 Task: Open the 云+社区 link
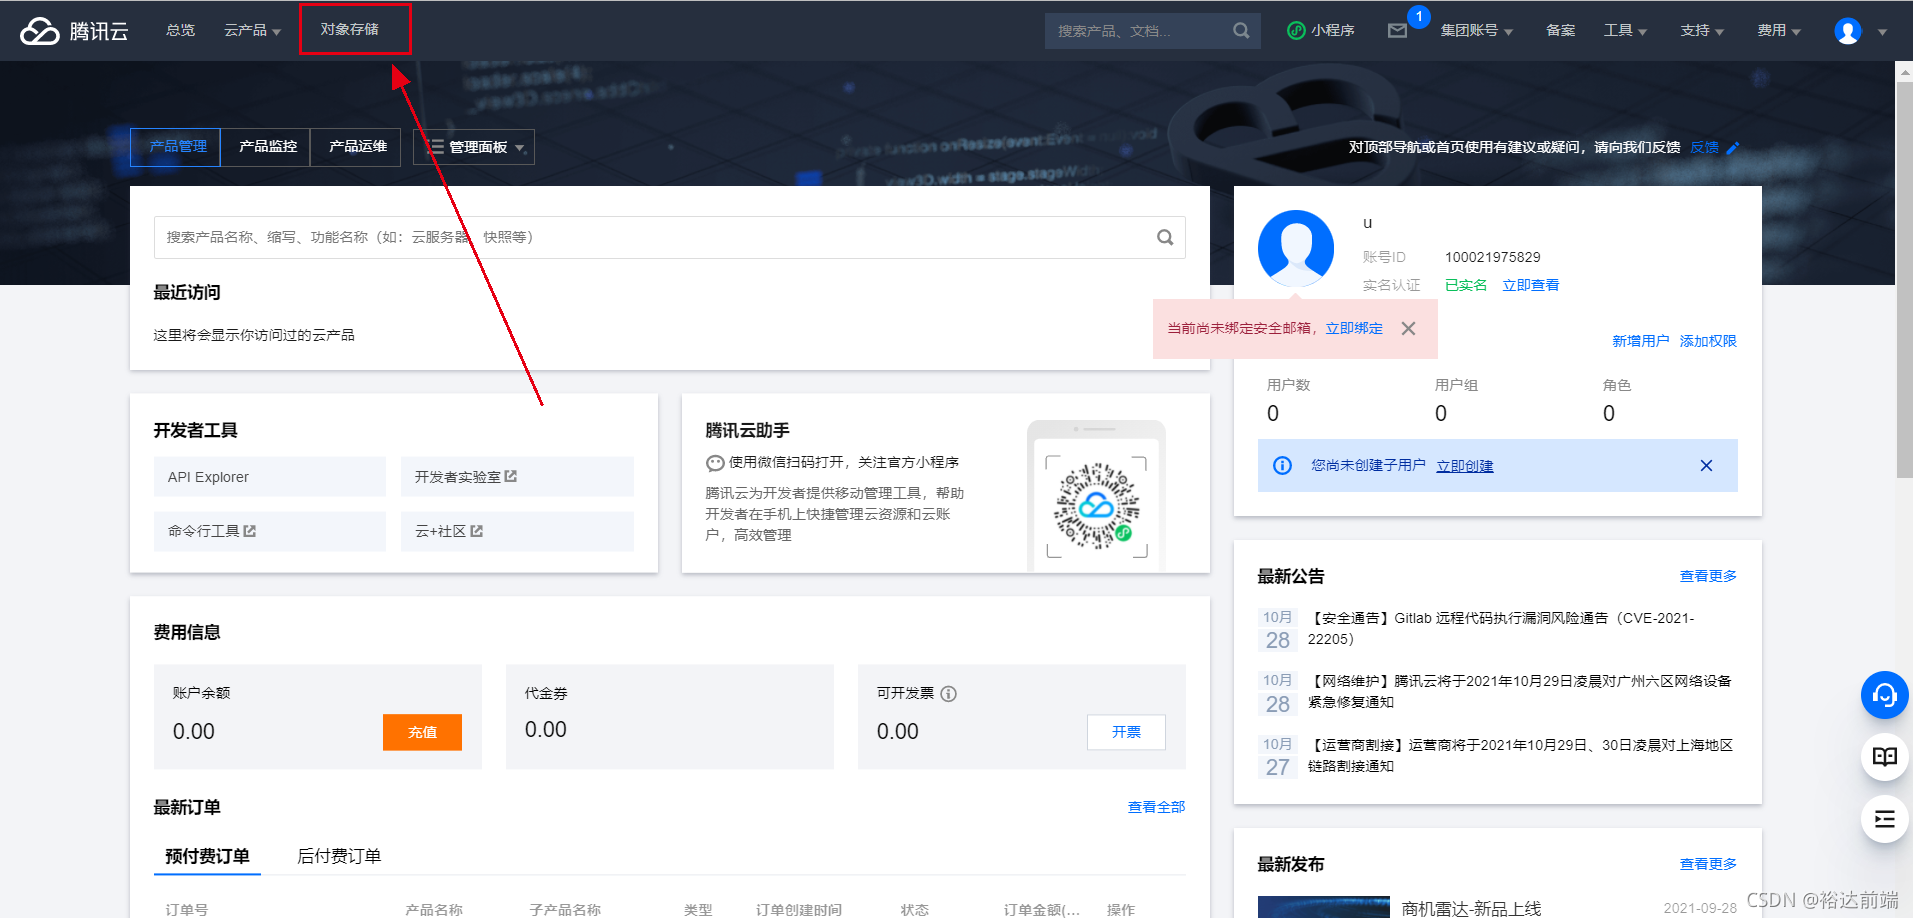[517, 531]
